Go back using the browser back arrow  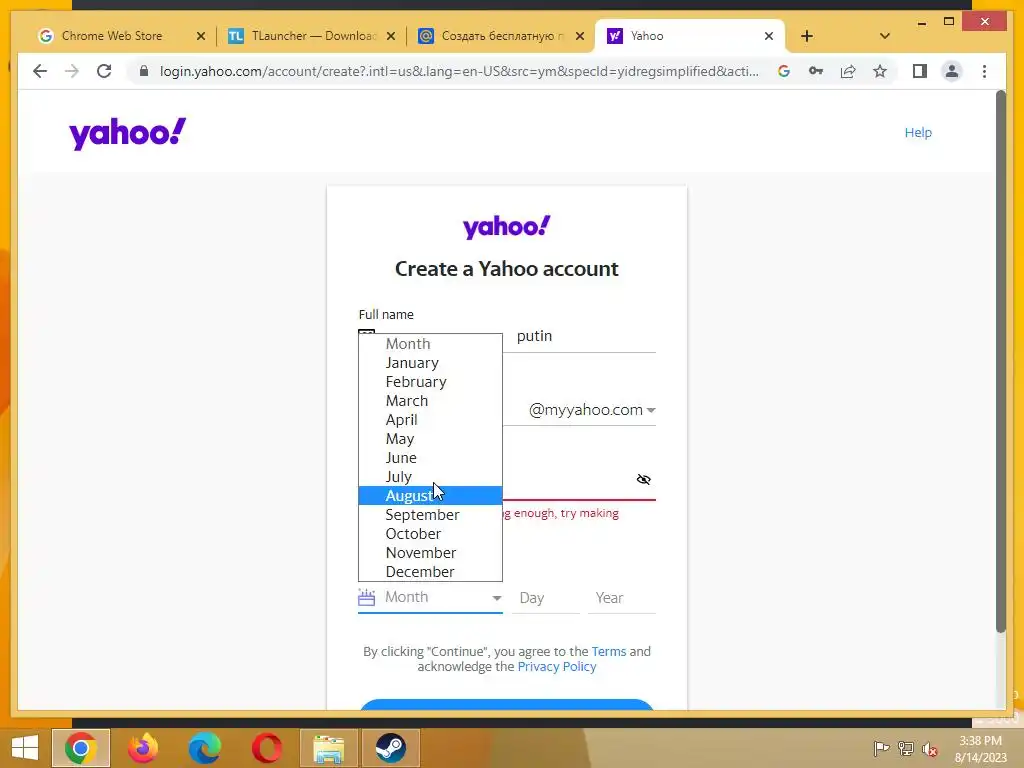40,71
